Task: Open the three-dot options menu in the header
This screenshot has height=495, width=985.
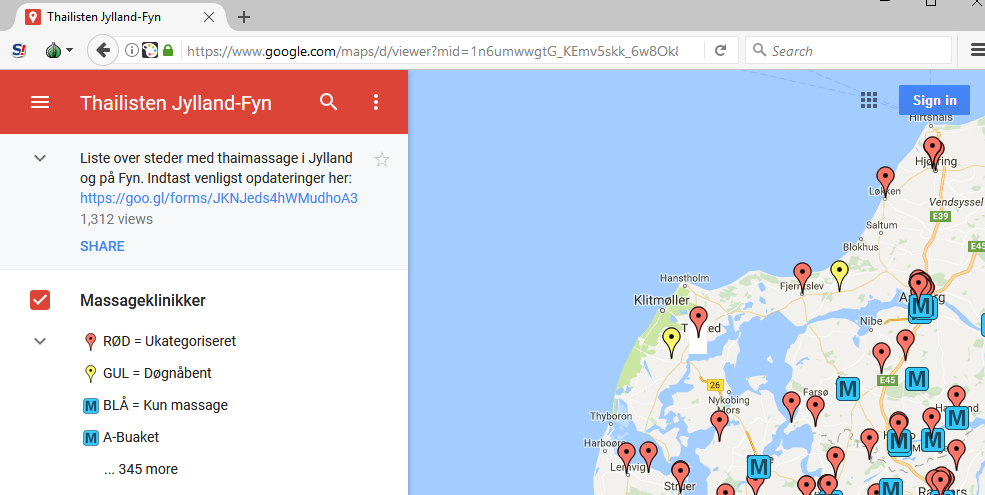Action: [x=376, y=102]
